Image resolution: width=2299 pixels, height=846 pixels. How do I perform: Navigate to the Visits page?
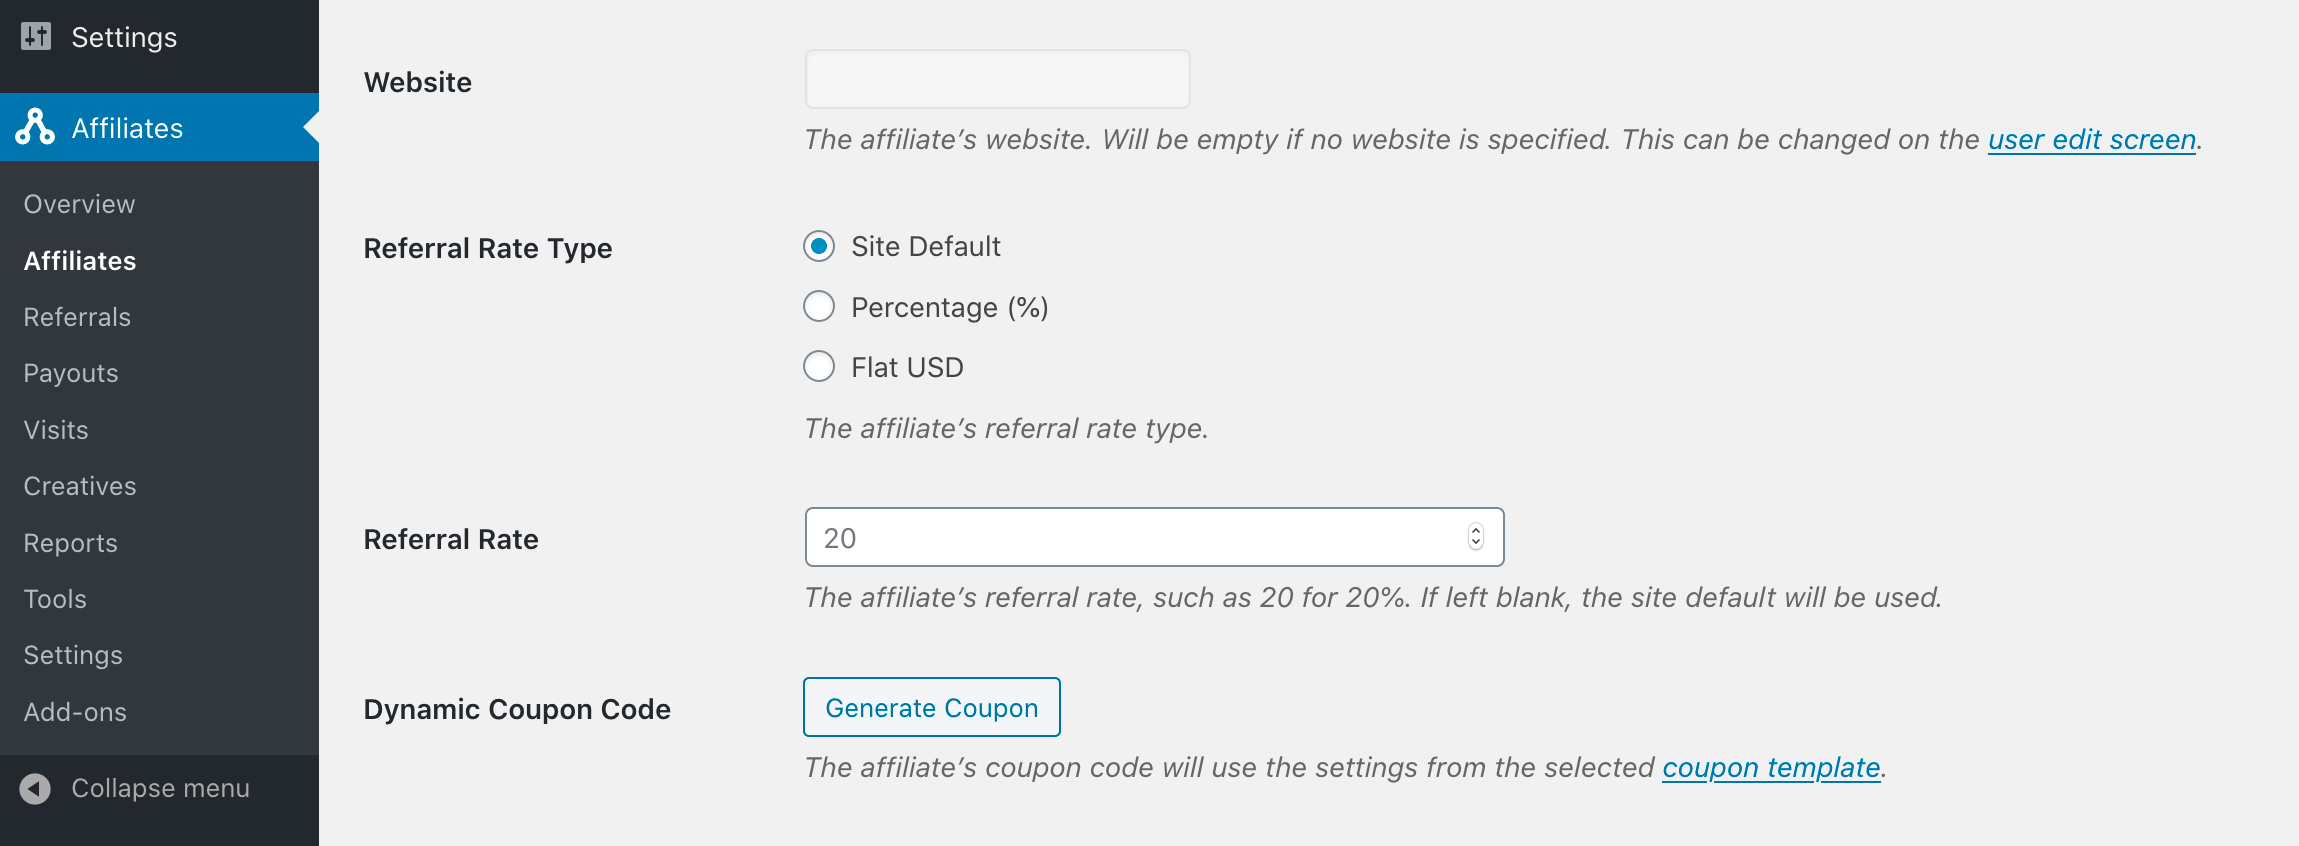tap(56, 430)
